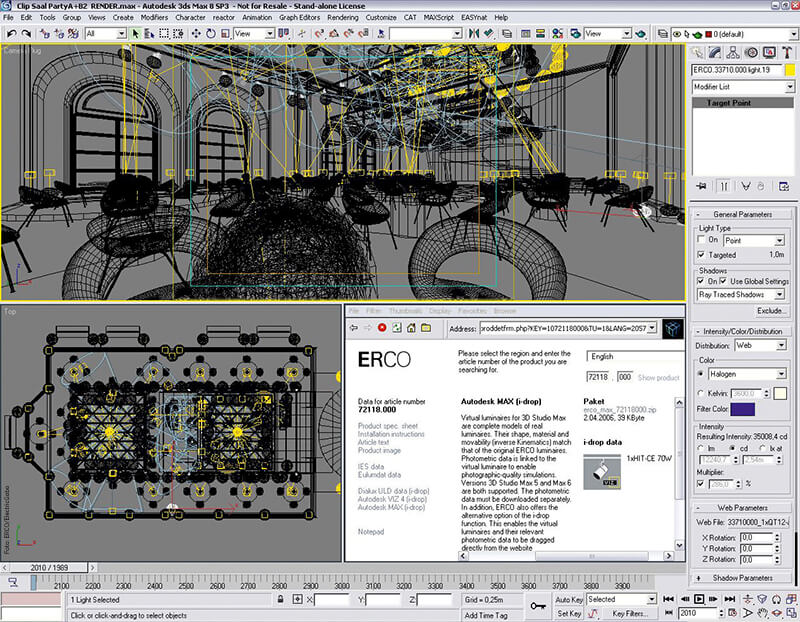Toggle the Targeted checkbox
The width and height of the screenshot is (800, 622).
(x=701, y=254)
